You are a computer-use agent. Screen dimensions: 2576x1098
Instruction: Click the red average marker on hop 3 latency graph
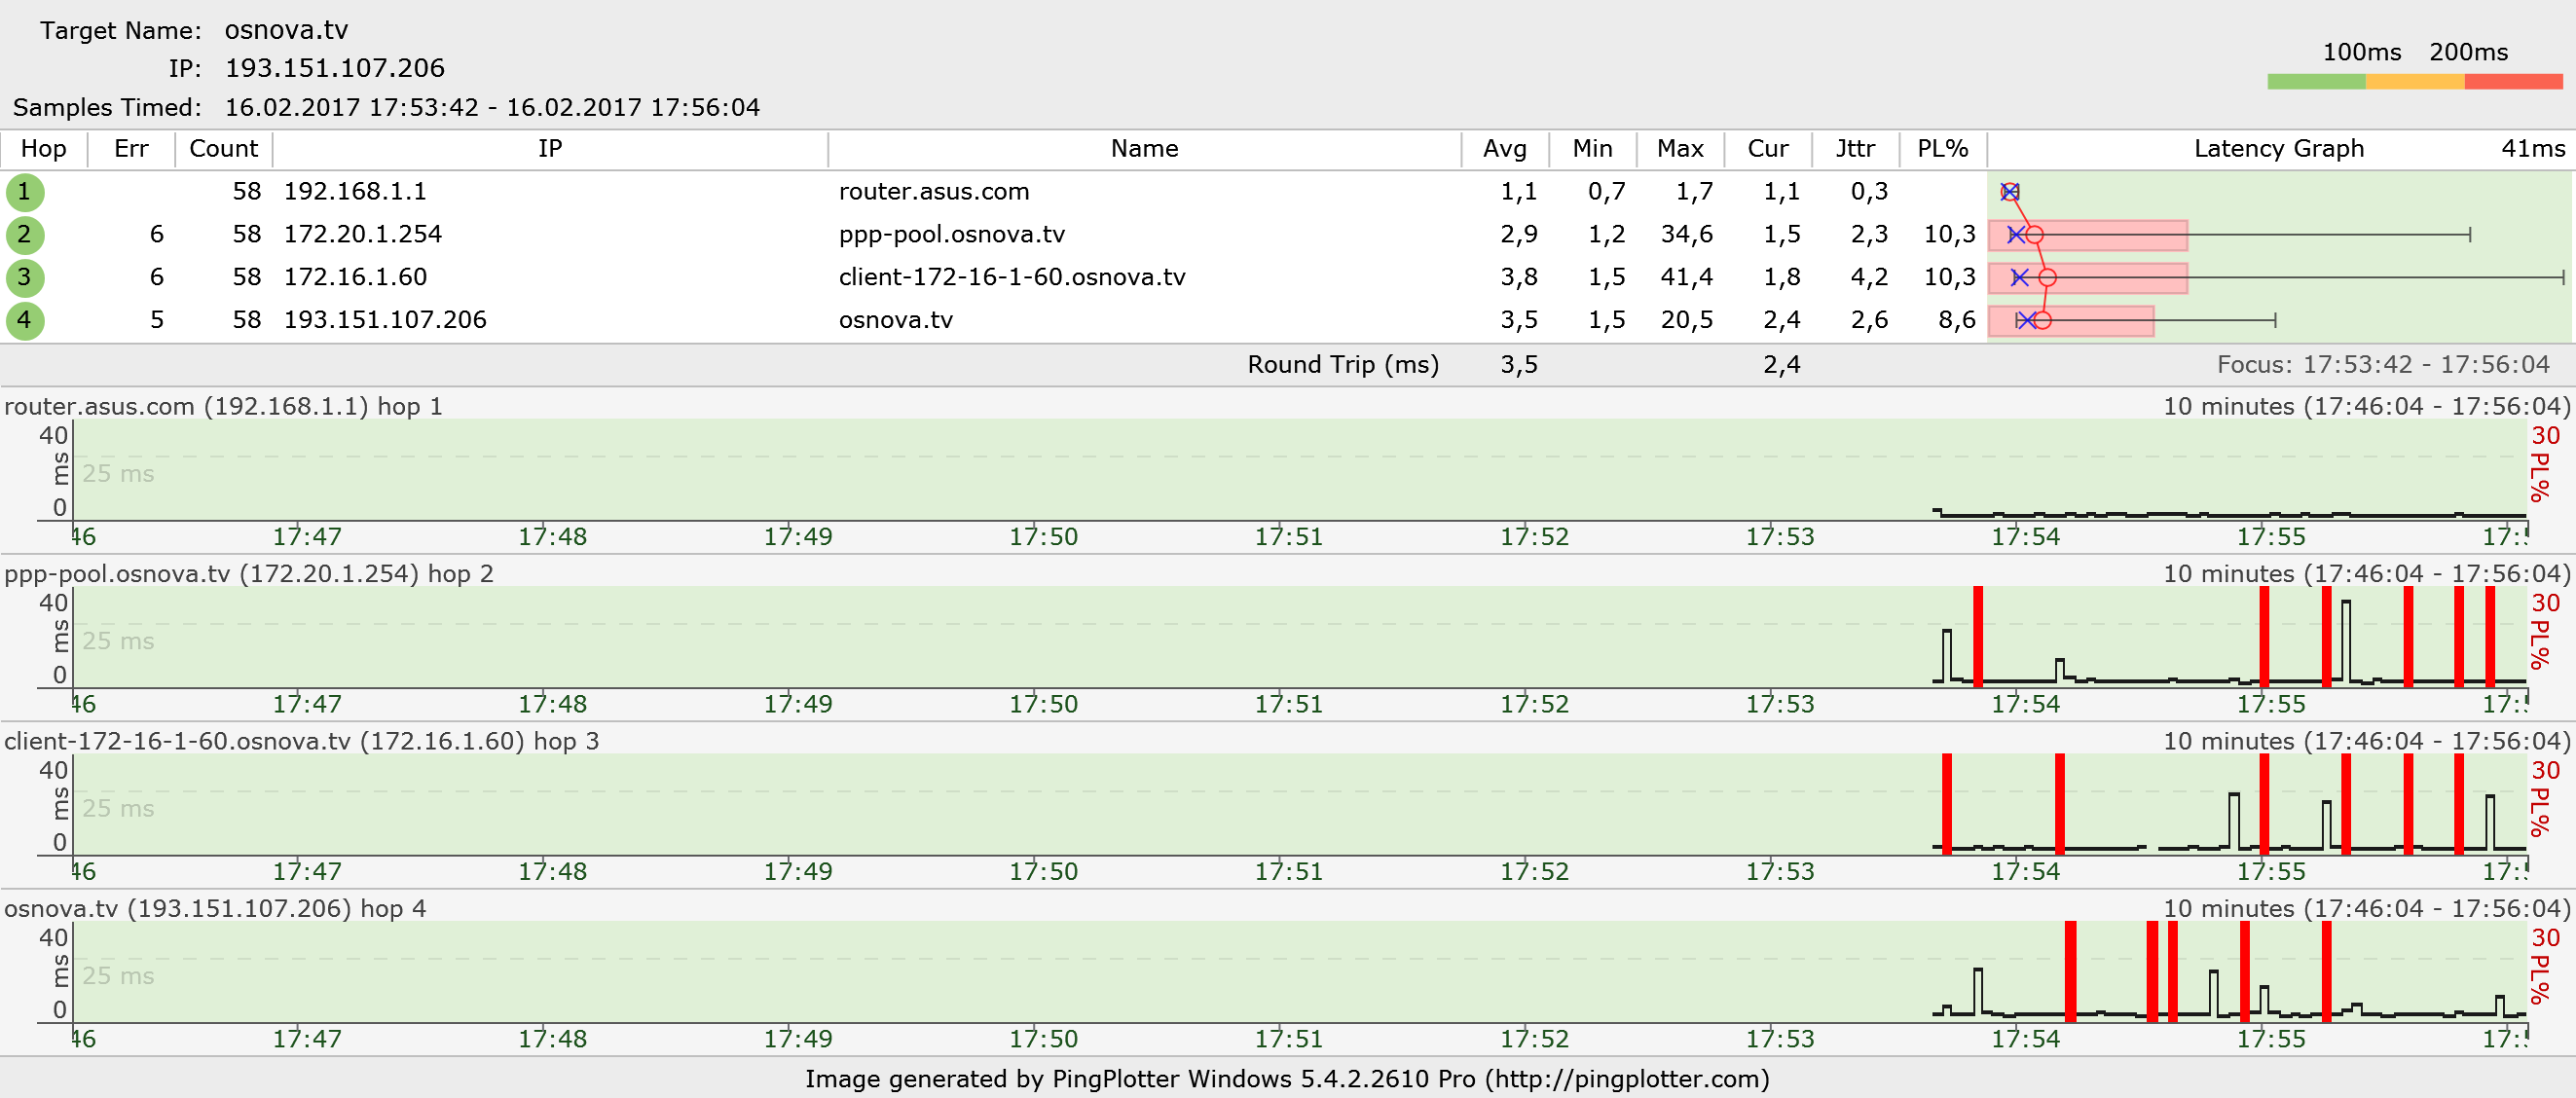tap(2047, 278)
